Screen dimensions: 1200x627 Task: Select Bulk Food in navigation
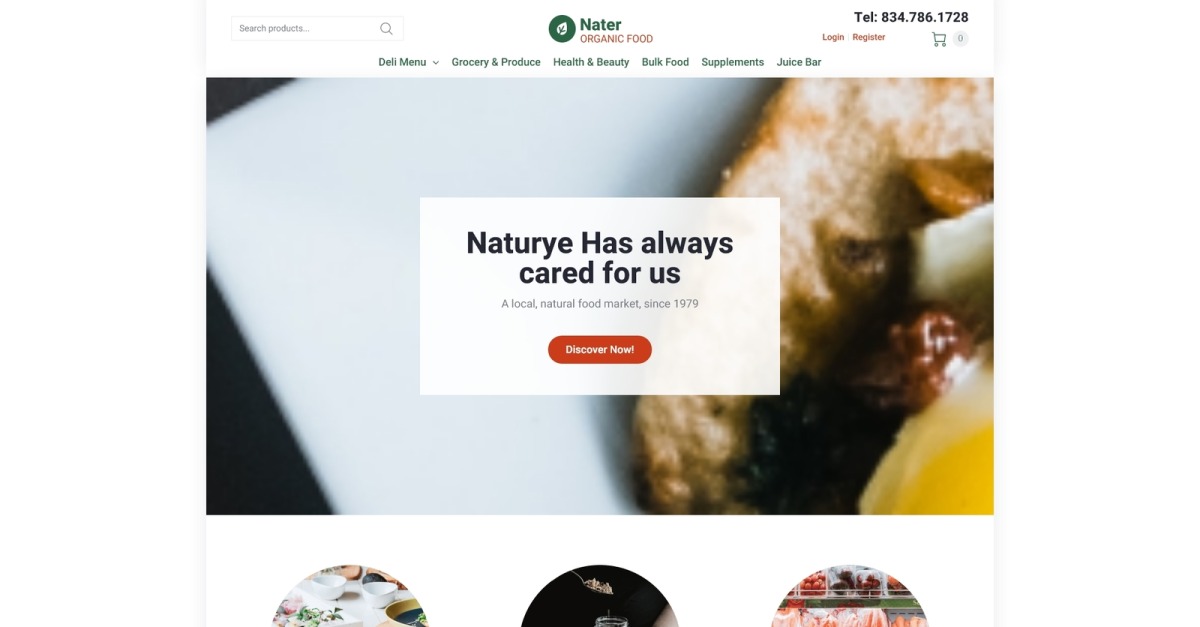[665, 62]
